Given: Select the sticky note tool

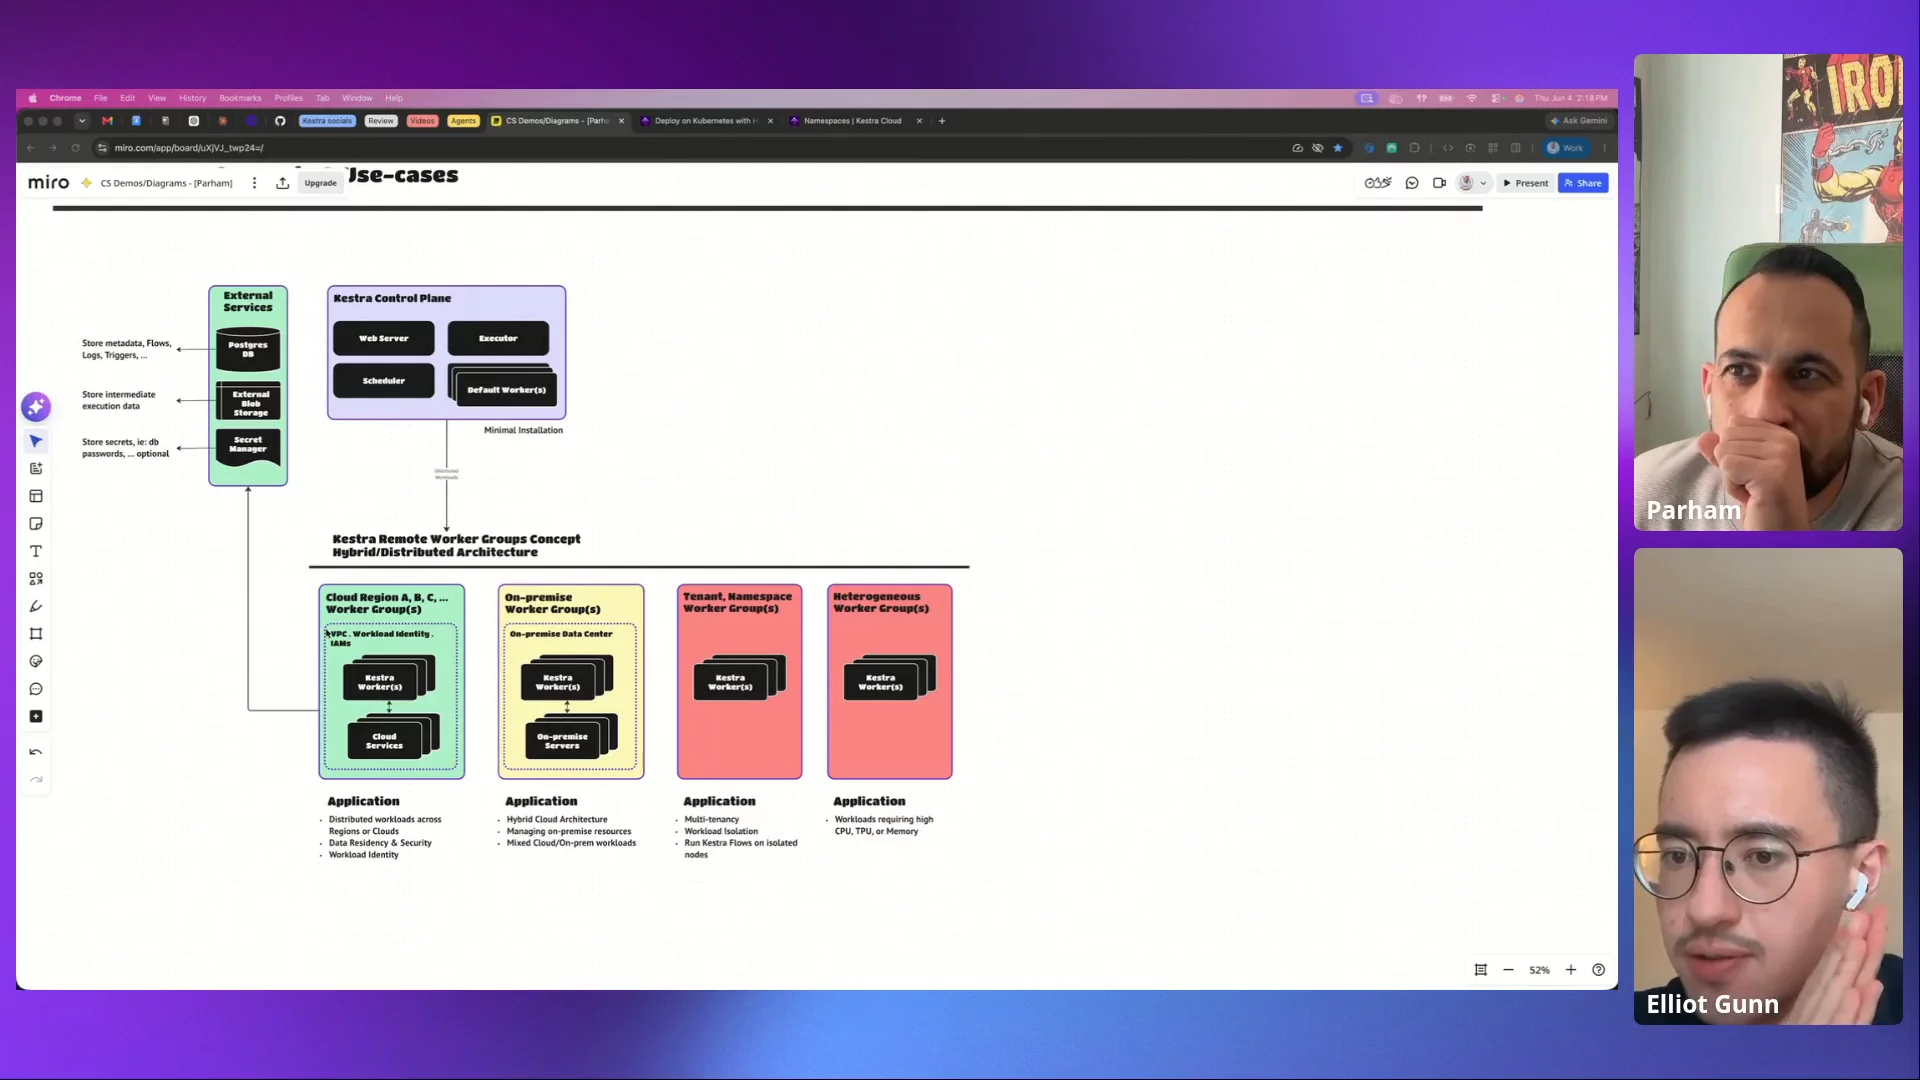Looking at the screenshot, I should 36,524.
